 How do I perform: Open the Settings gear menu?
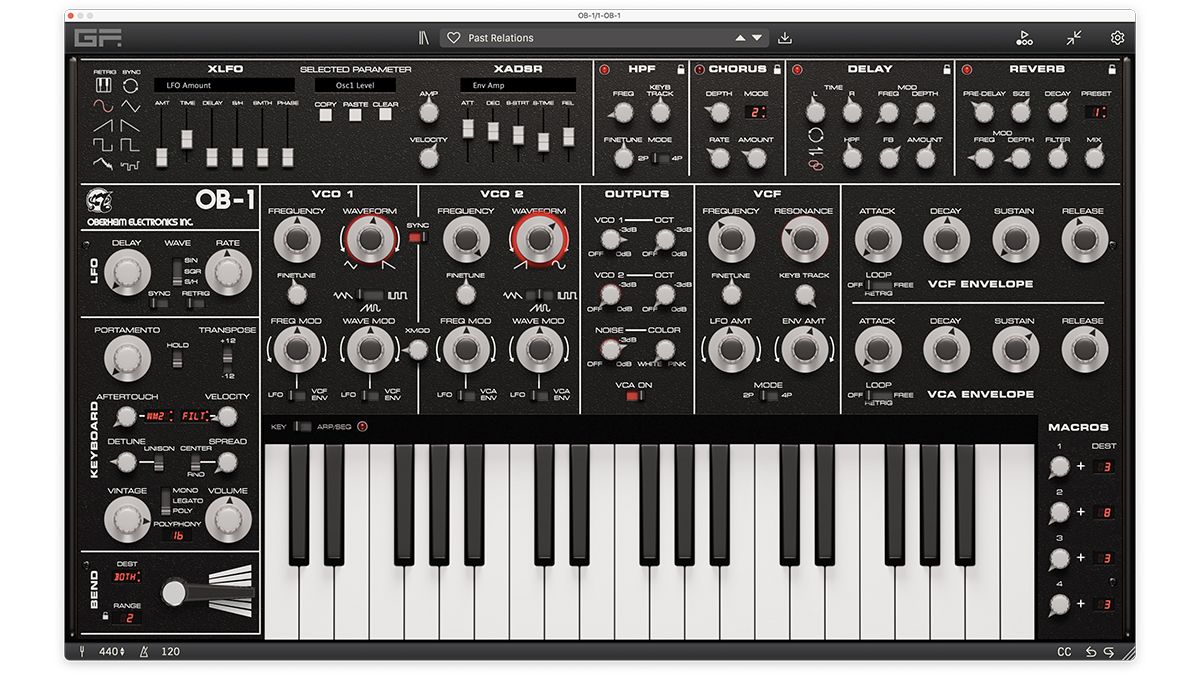click(x=1117, y=36)
